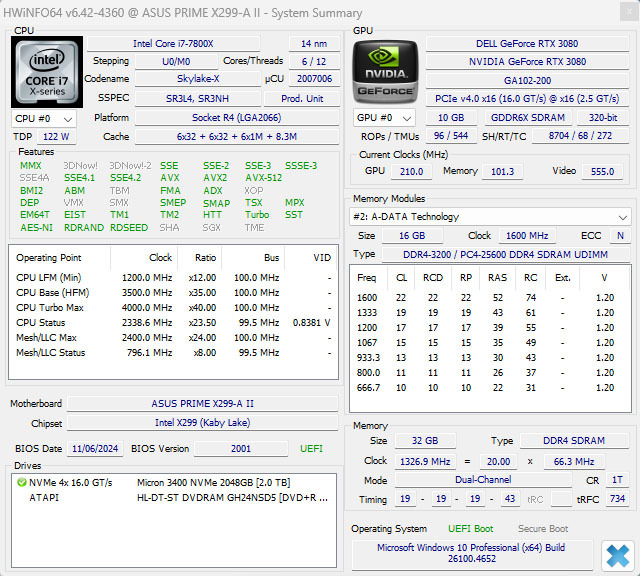Select the CPU Status row
The height and width of the screenshot is (576, 640).
[x=173, y=323]
